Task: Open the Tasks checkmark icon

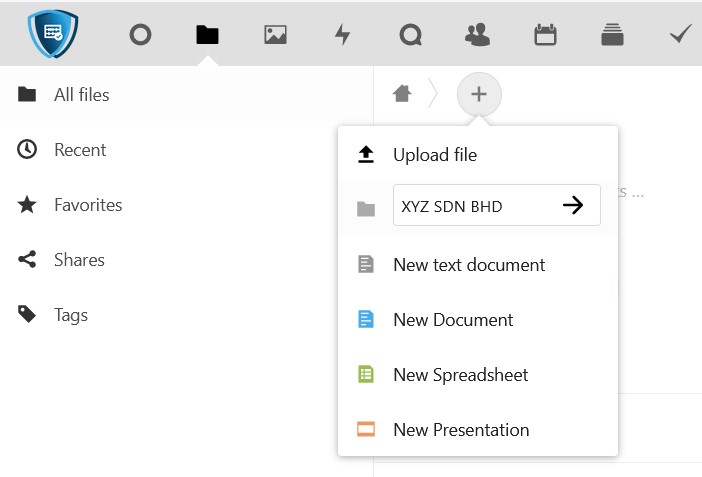Action: click(x=680, y=35)
